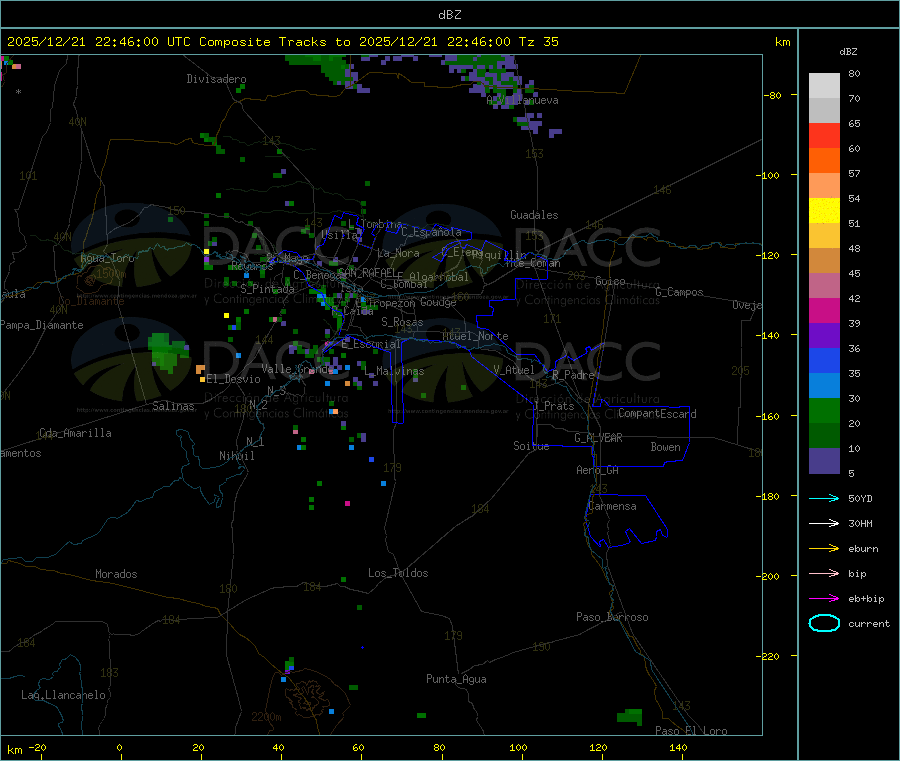Image resolution: width=900 pixels, height=761 pixels.
Task: Select the 'S_Rosas' map label
Action: [x=402, y=323]
